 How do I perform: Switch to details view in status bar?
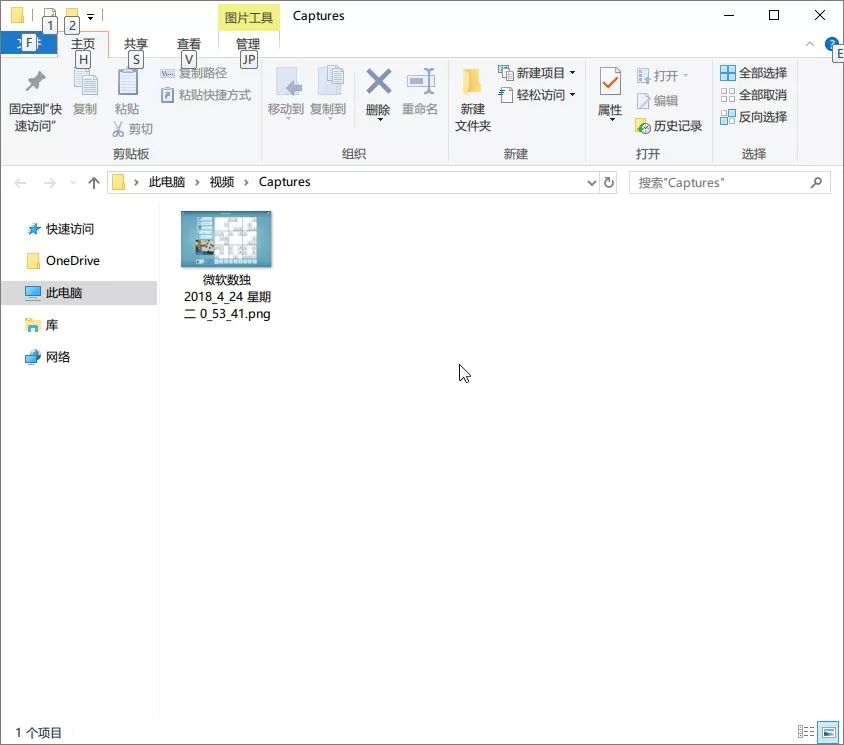(806, 732)
